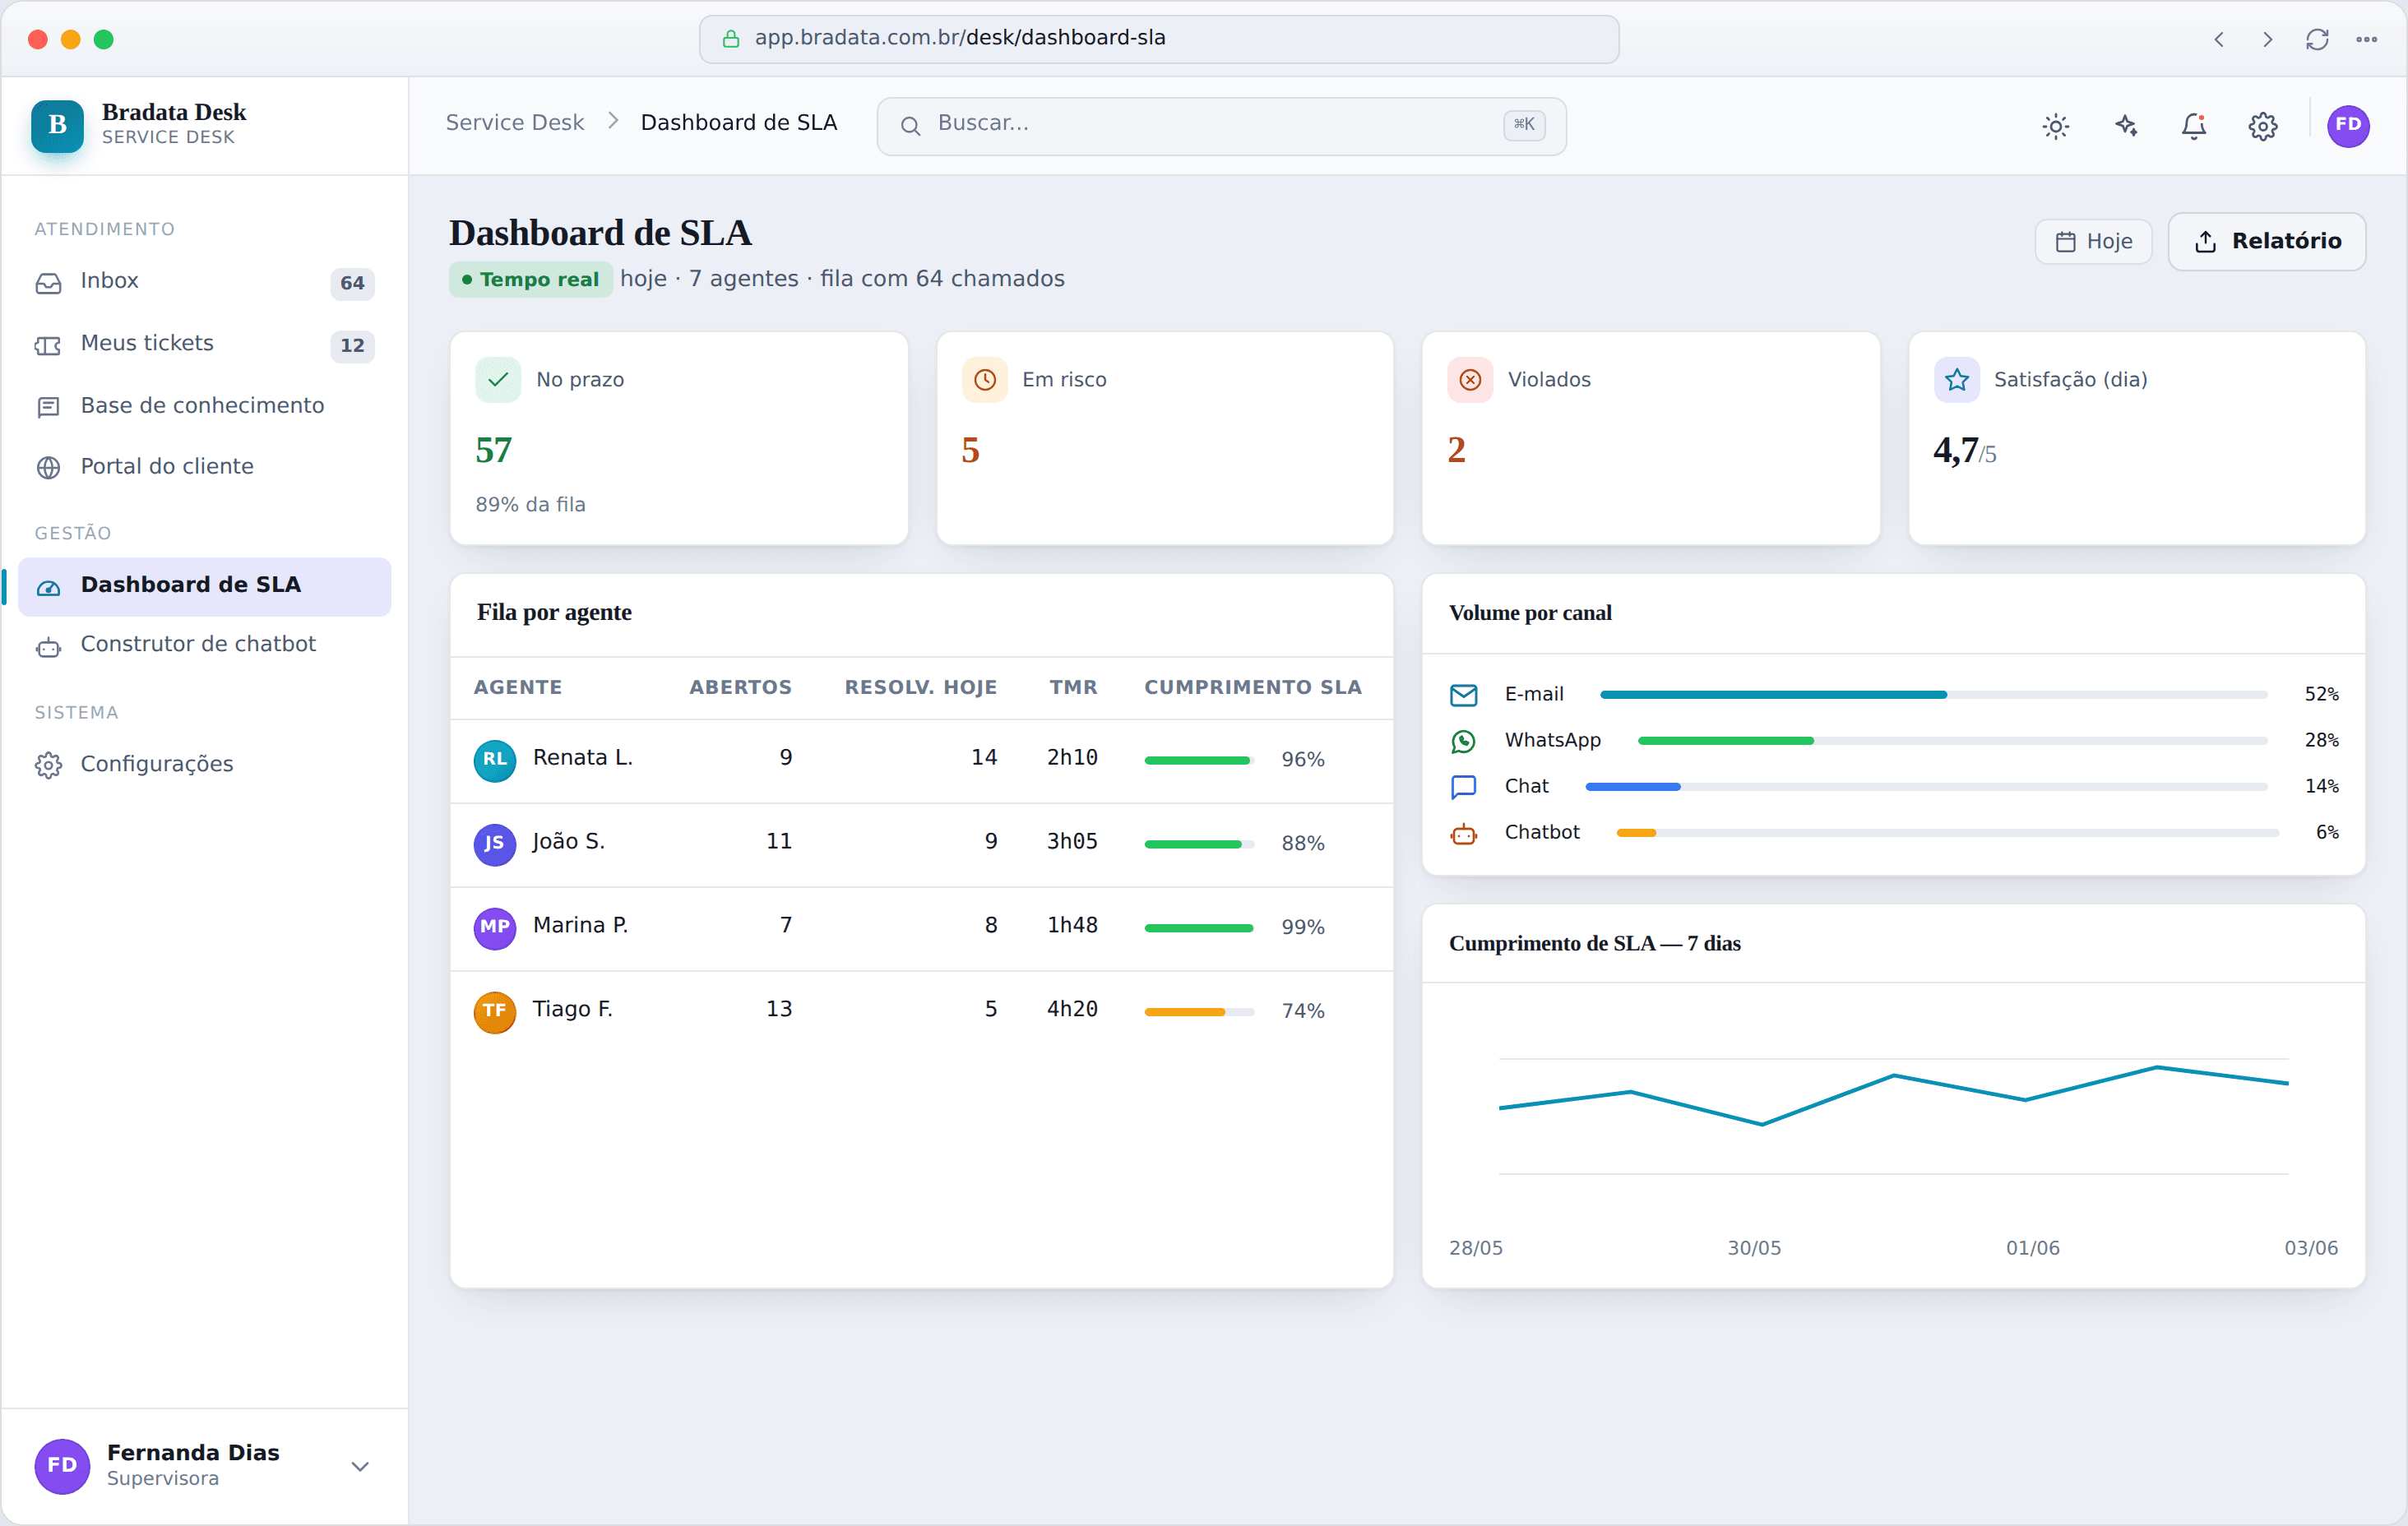Expand the Fernanda Dias user menu chevron

tap(360, 1466)
